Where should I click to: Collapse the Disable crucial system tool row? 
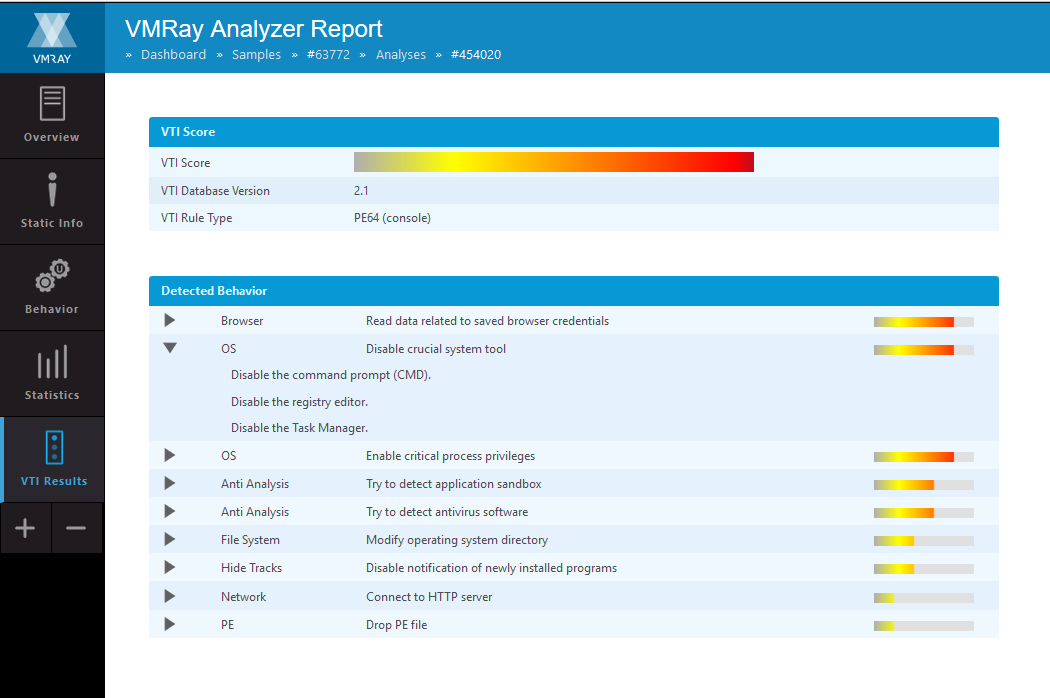170,348
